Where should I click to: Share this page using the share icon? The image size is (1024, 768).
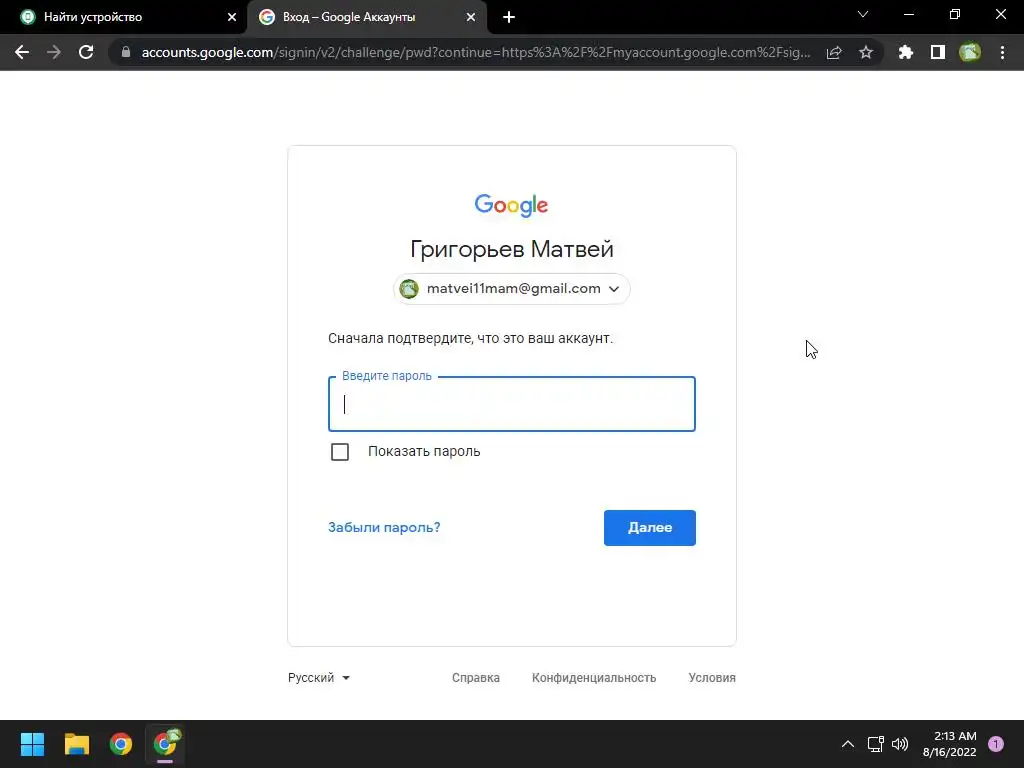(834, 52)
